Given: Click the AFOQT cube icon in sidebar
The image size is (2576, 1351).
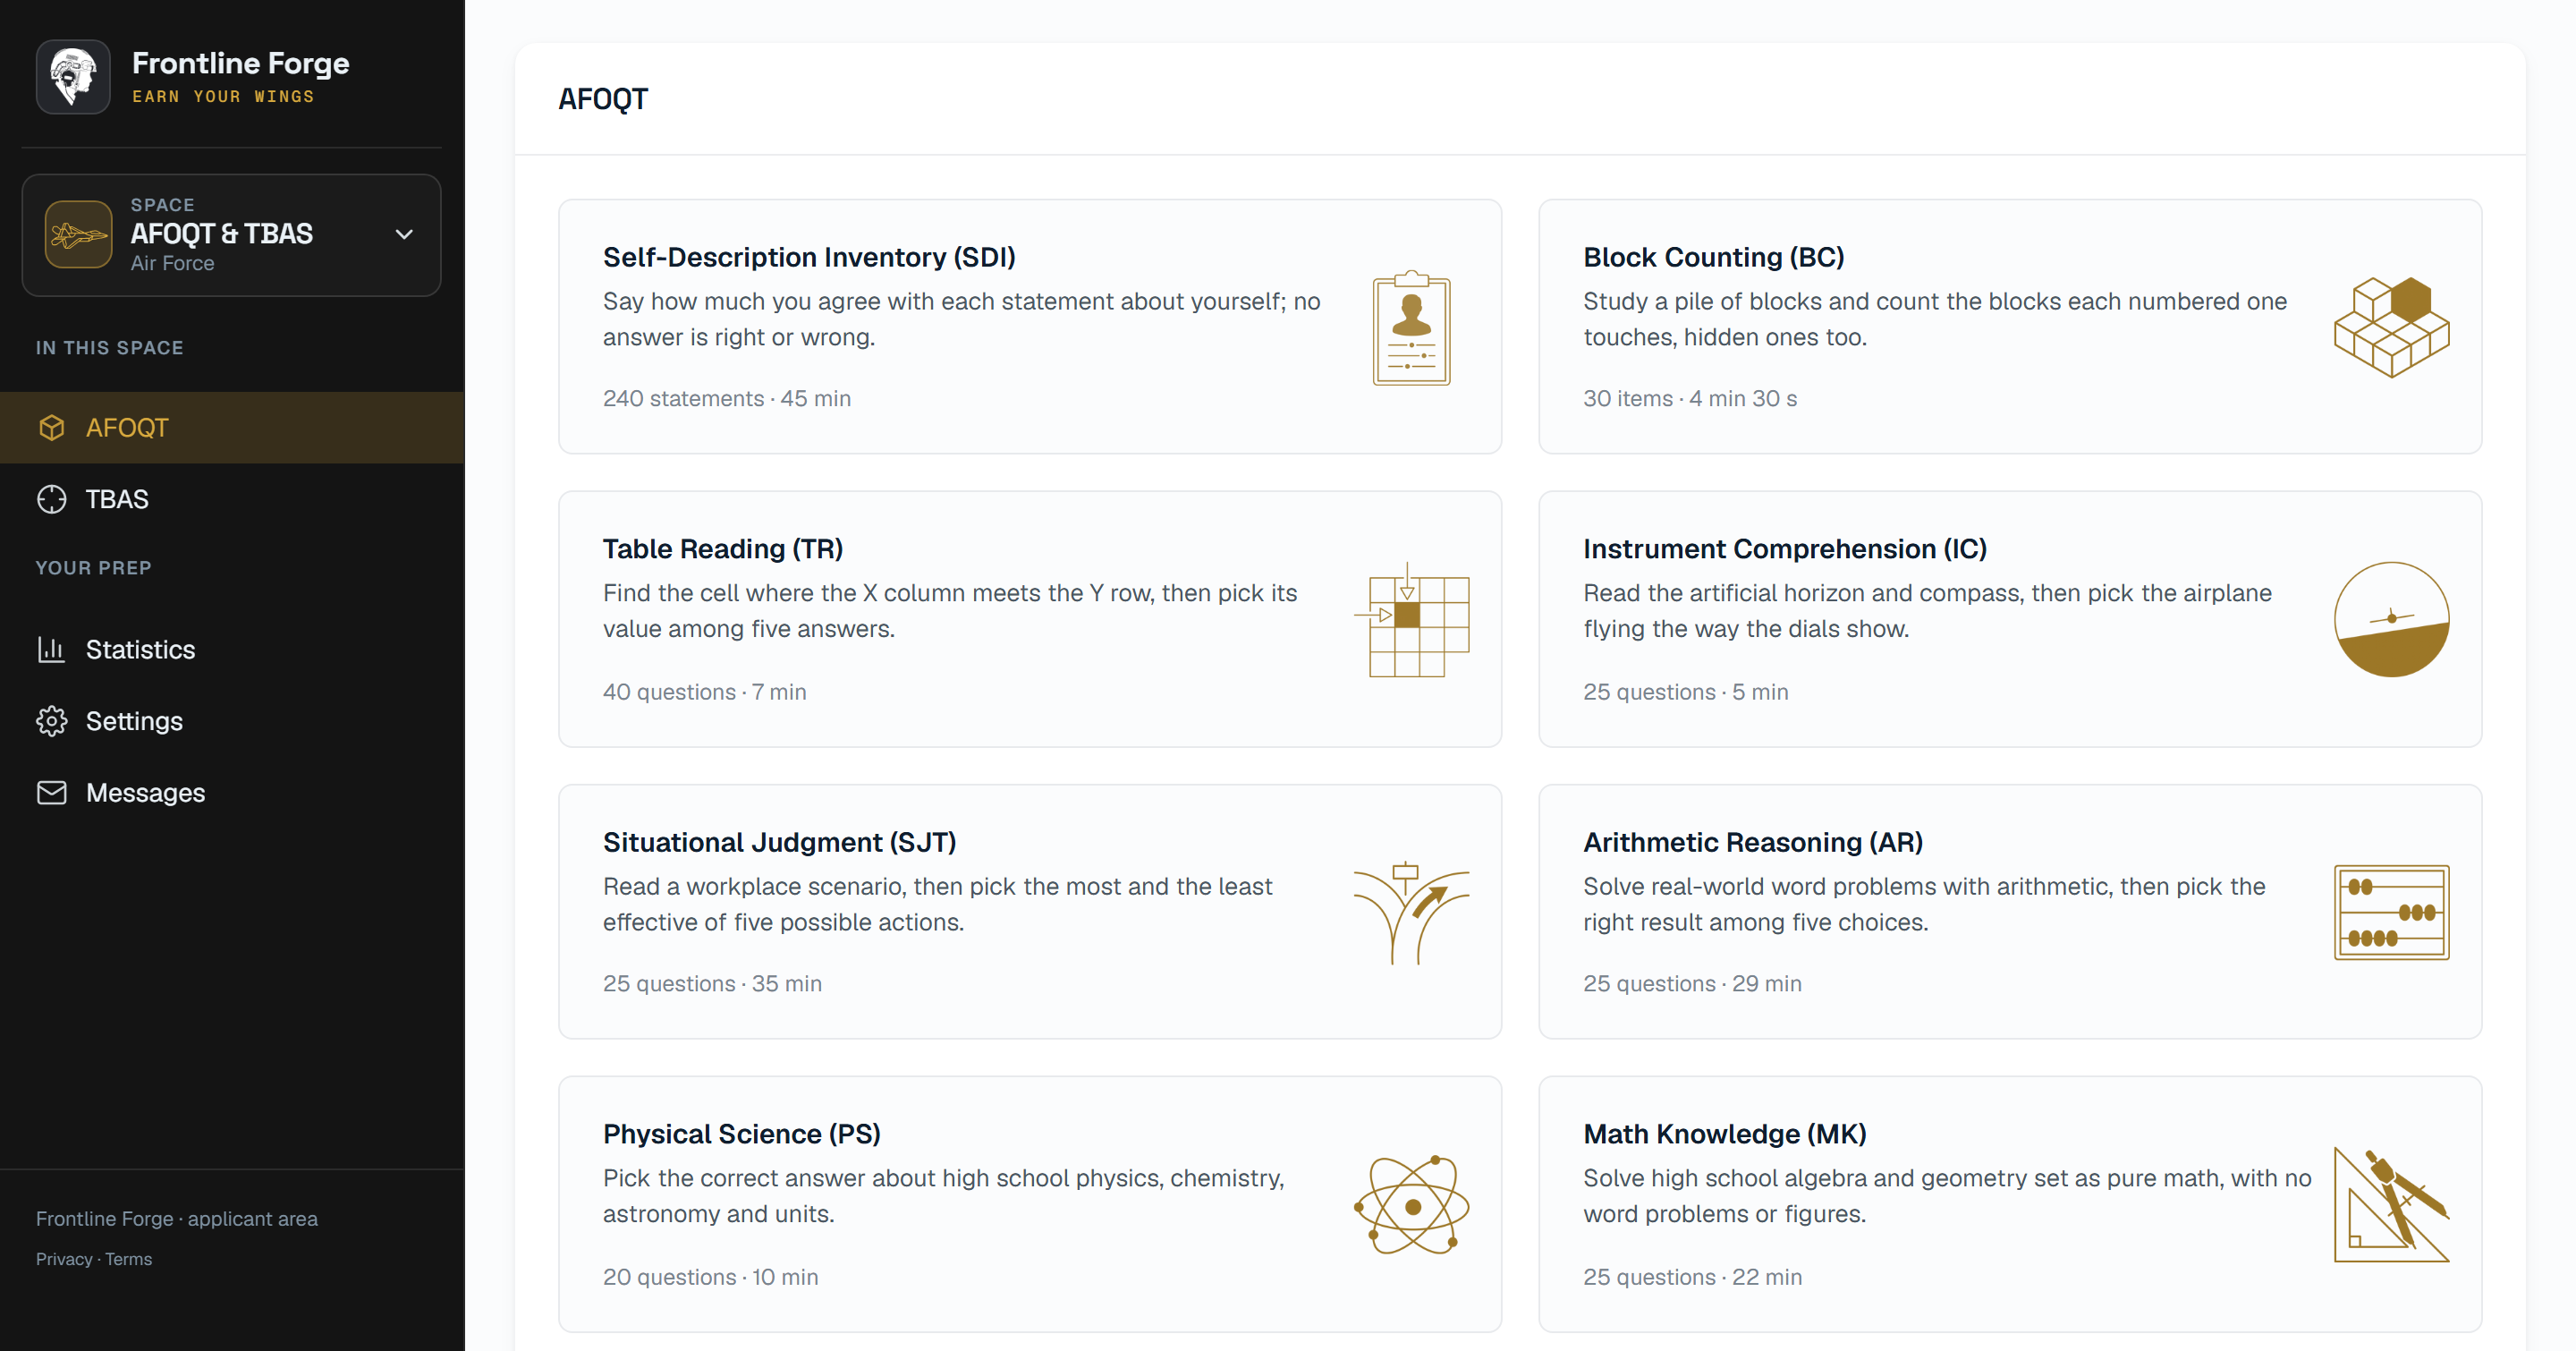Looking at the screenshot, I should tap(52, 428).
